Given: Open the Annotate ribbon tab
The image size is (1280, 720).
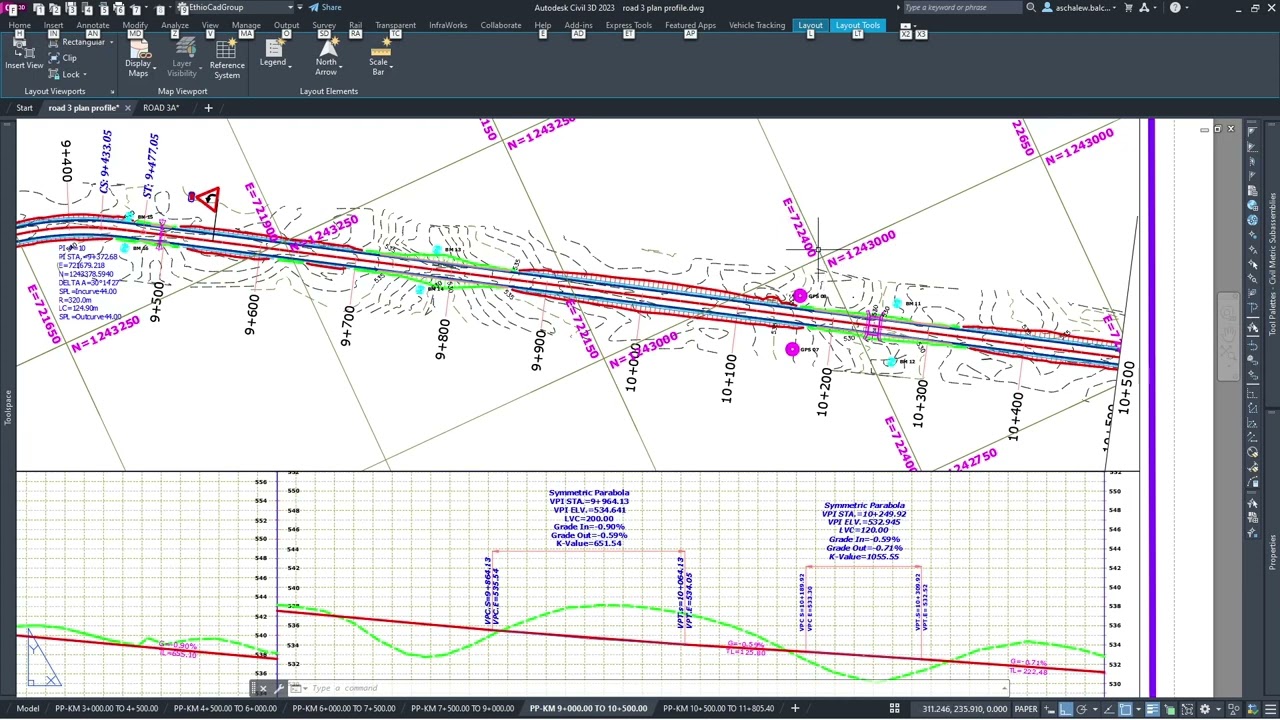Looking at the screenshot, I should click(x=93, y=25).
